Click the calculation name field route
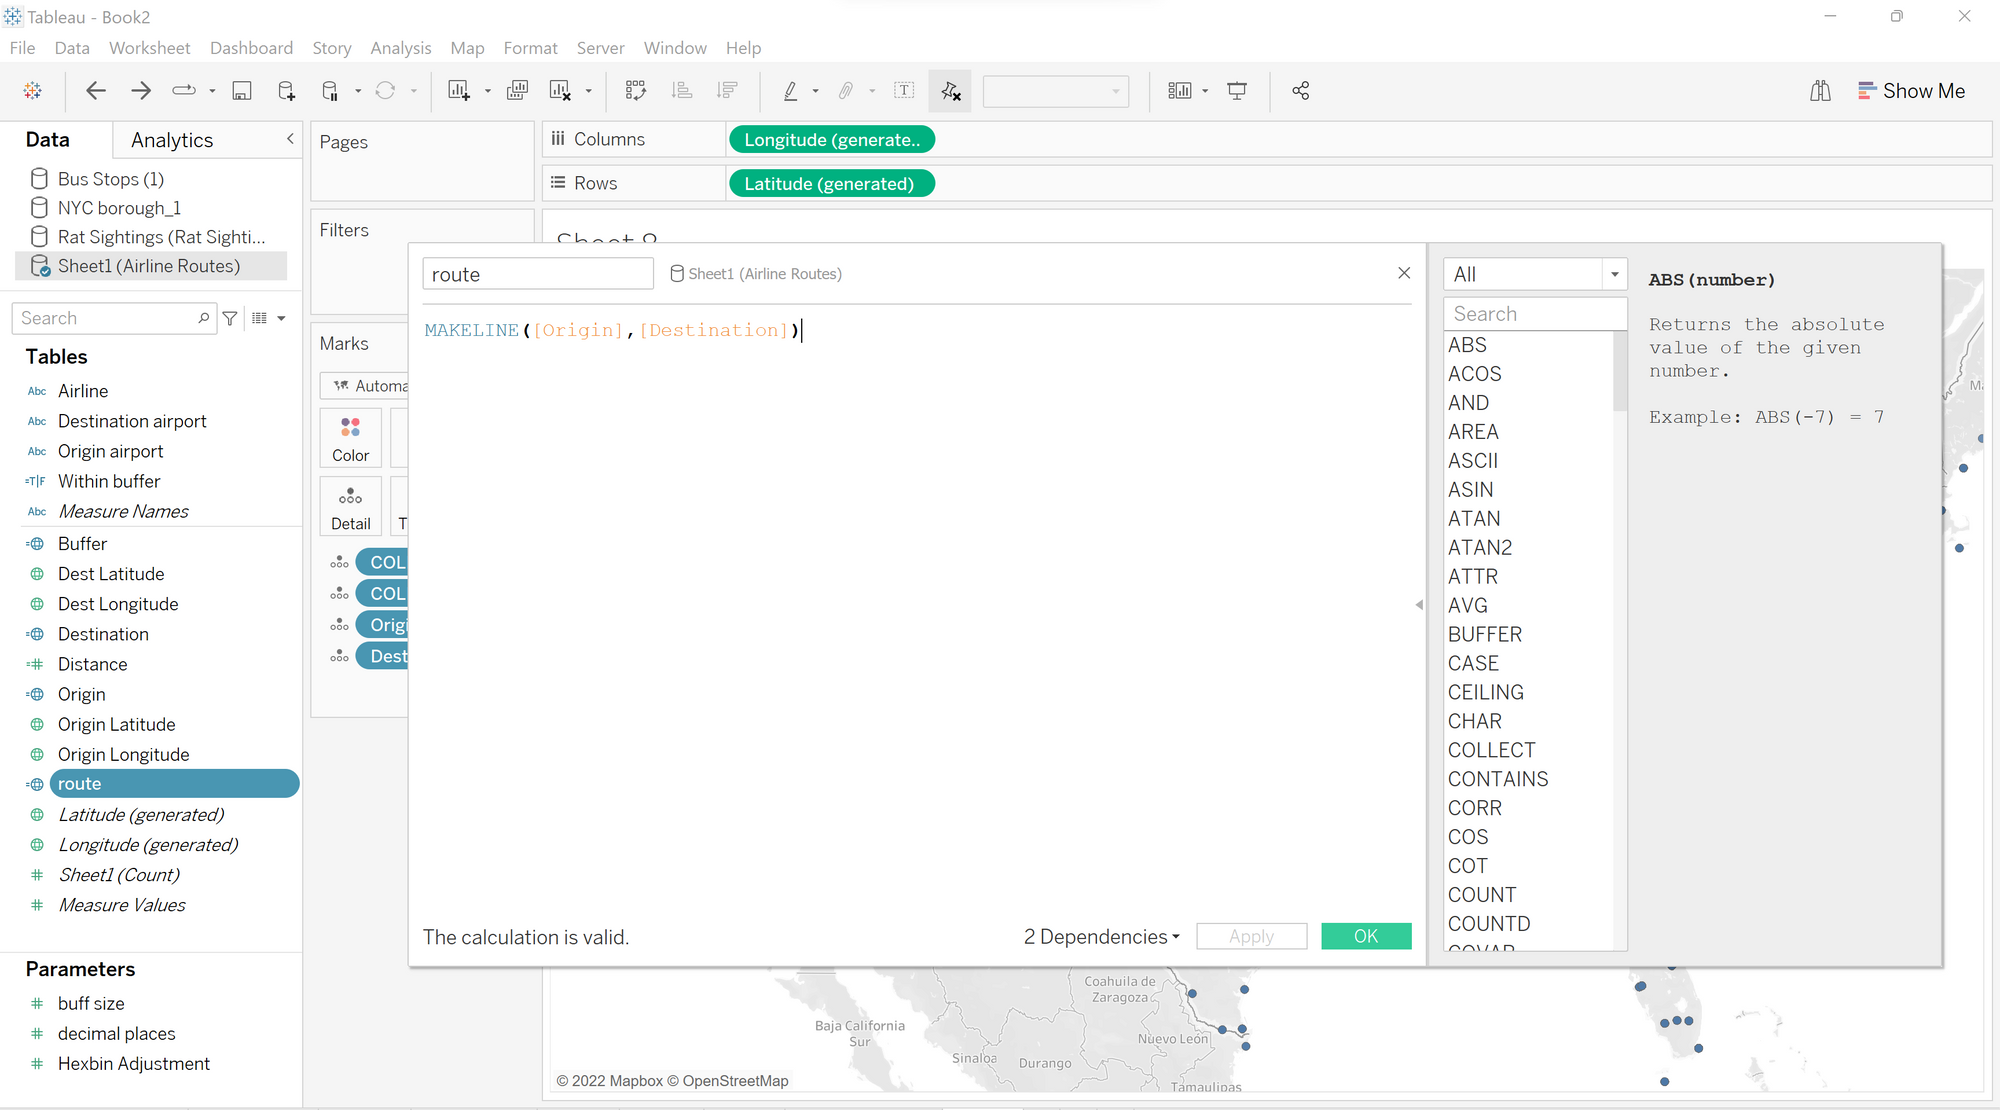 (537, 274)
